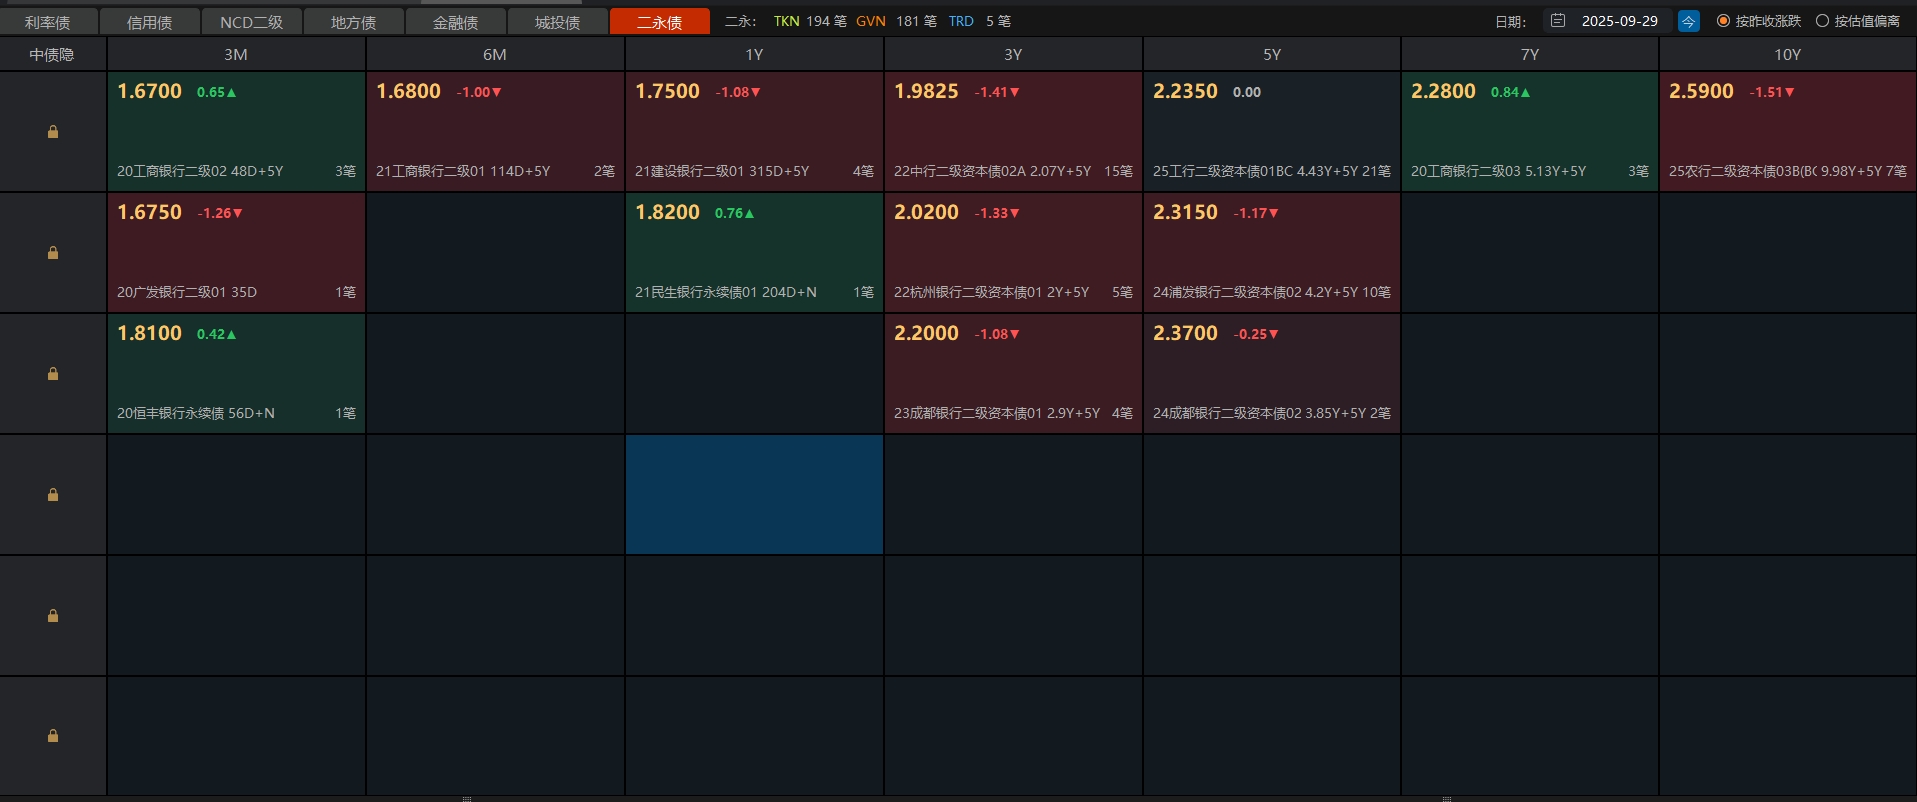This screenshot has width=1917, height=802.
Task: Click the lock icon beside the blue highlighted cell
Action: pos(53,495)
